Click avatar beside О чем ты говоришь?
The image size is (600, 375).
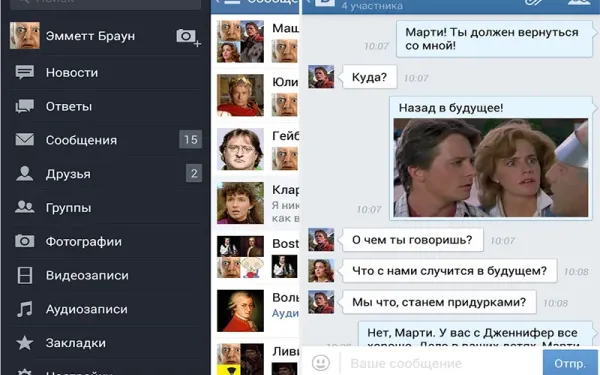[x=321, y=240]
